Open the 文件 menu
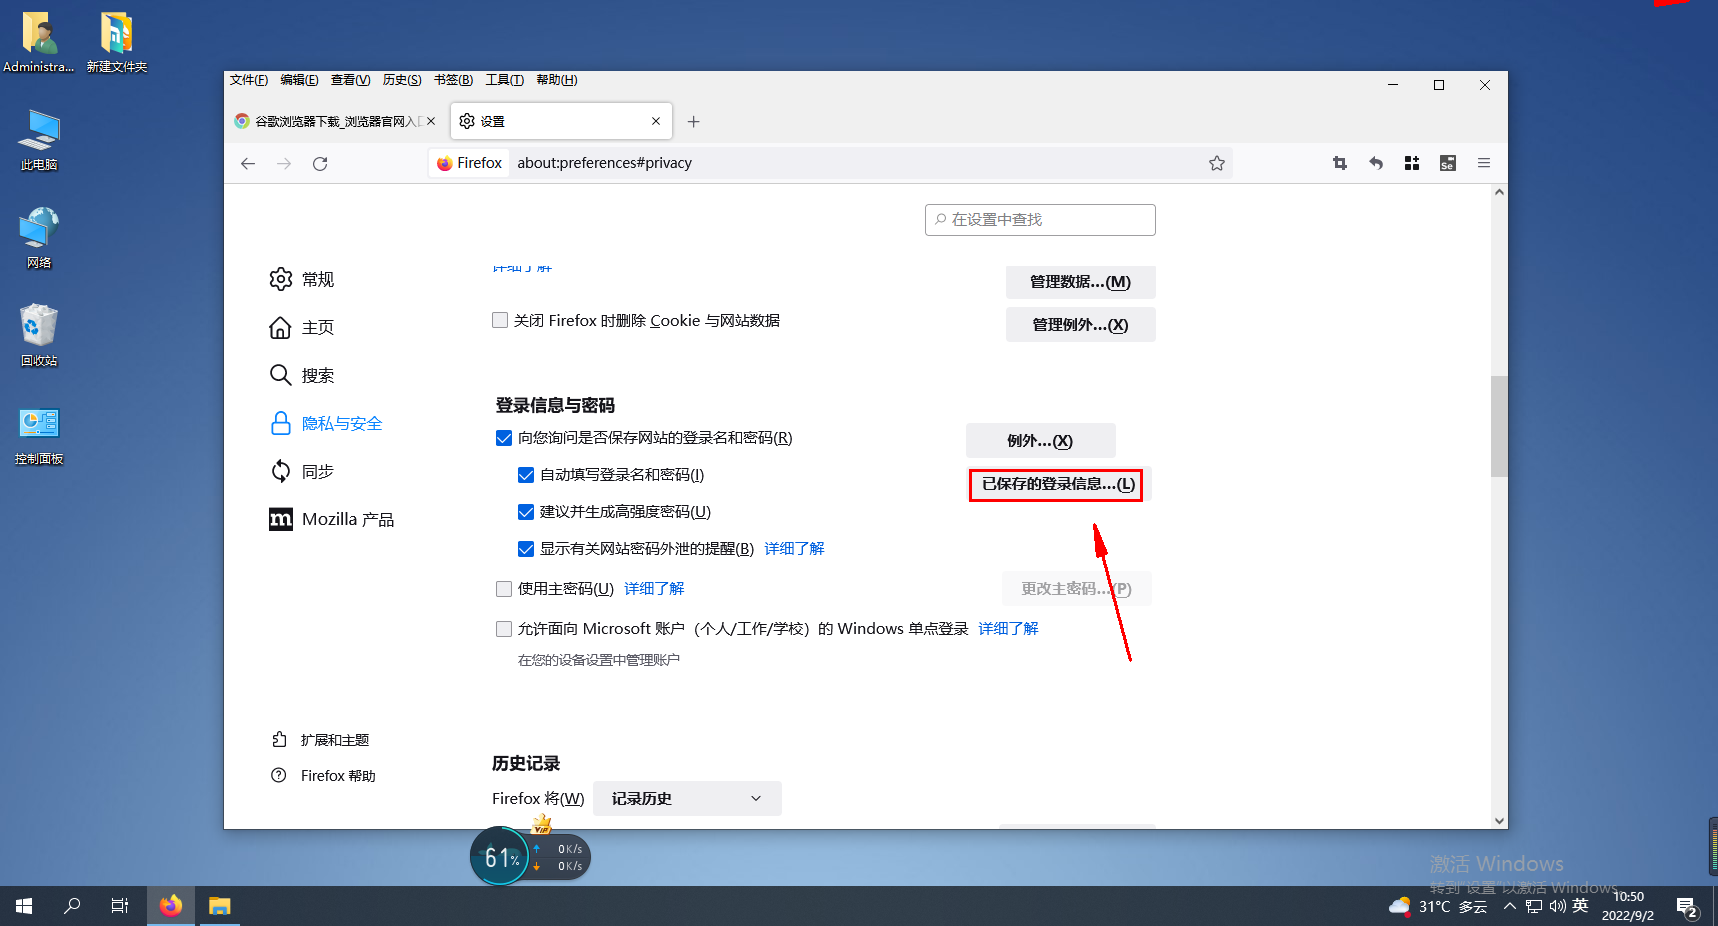Image resolution: width=1718 pixels, height=926 pixels. coord(249,80)
